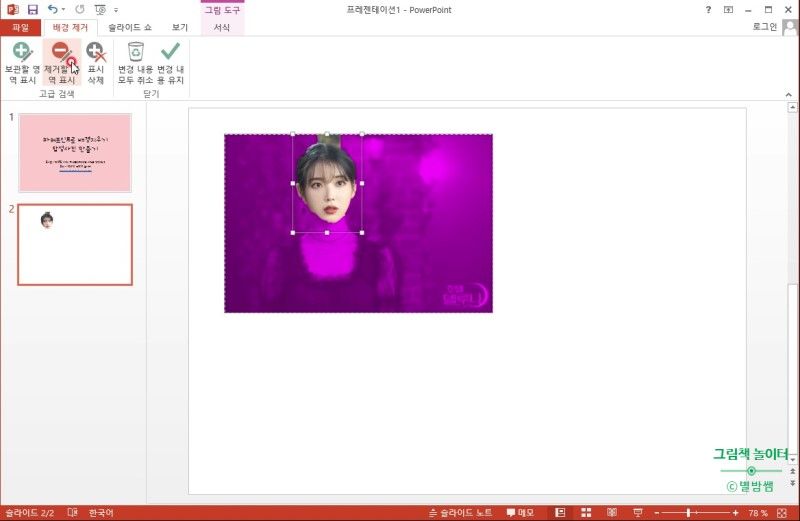Open the 파일 (File) tab

[20, 28]
